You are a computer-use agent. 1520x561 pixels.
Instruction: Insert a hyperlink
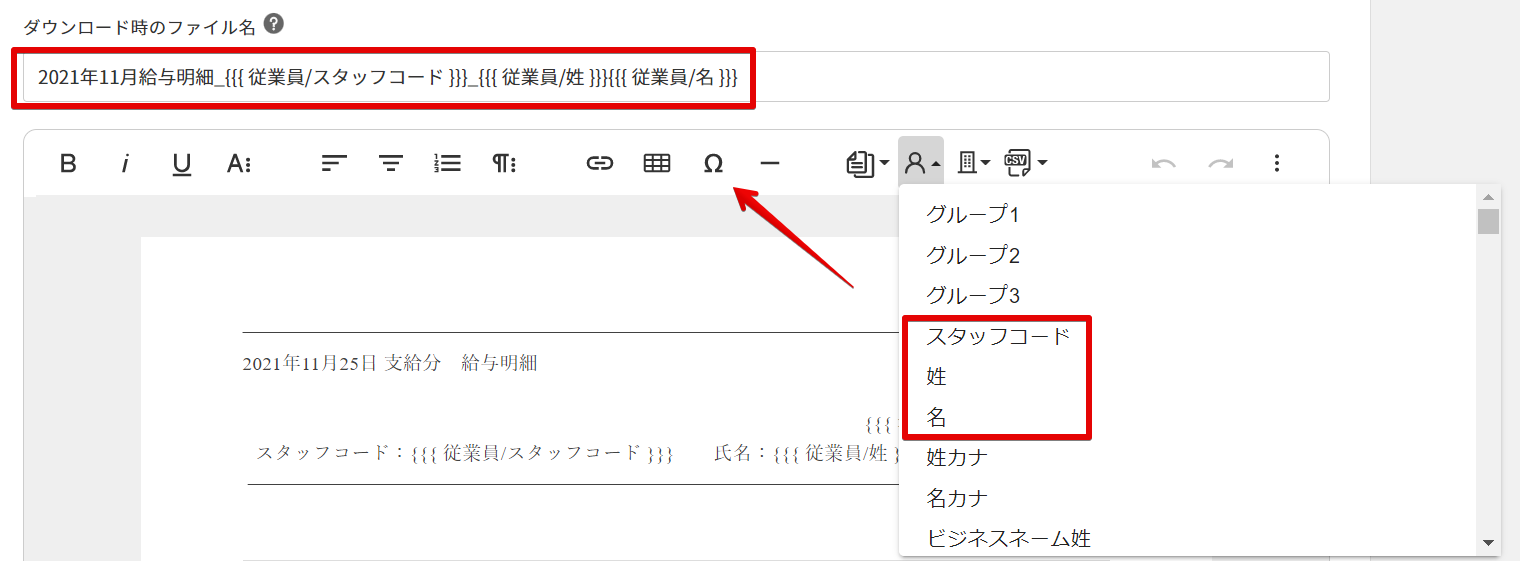point(599,163)
